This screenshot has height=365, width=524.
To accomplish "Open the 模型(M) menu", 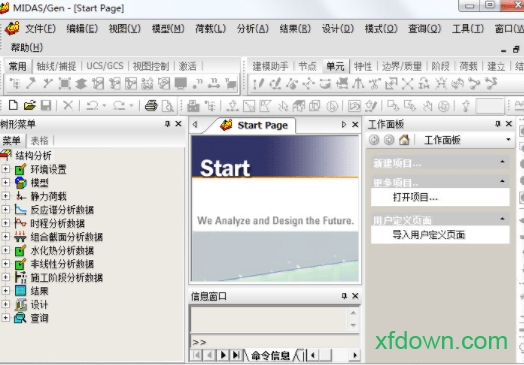I will pos(168,29).
